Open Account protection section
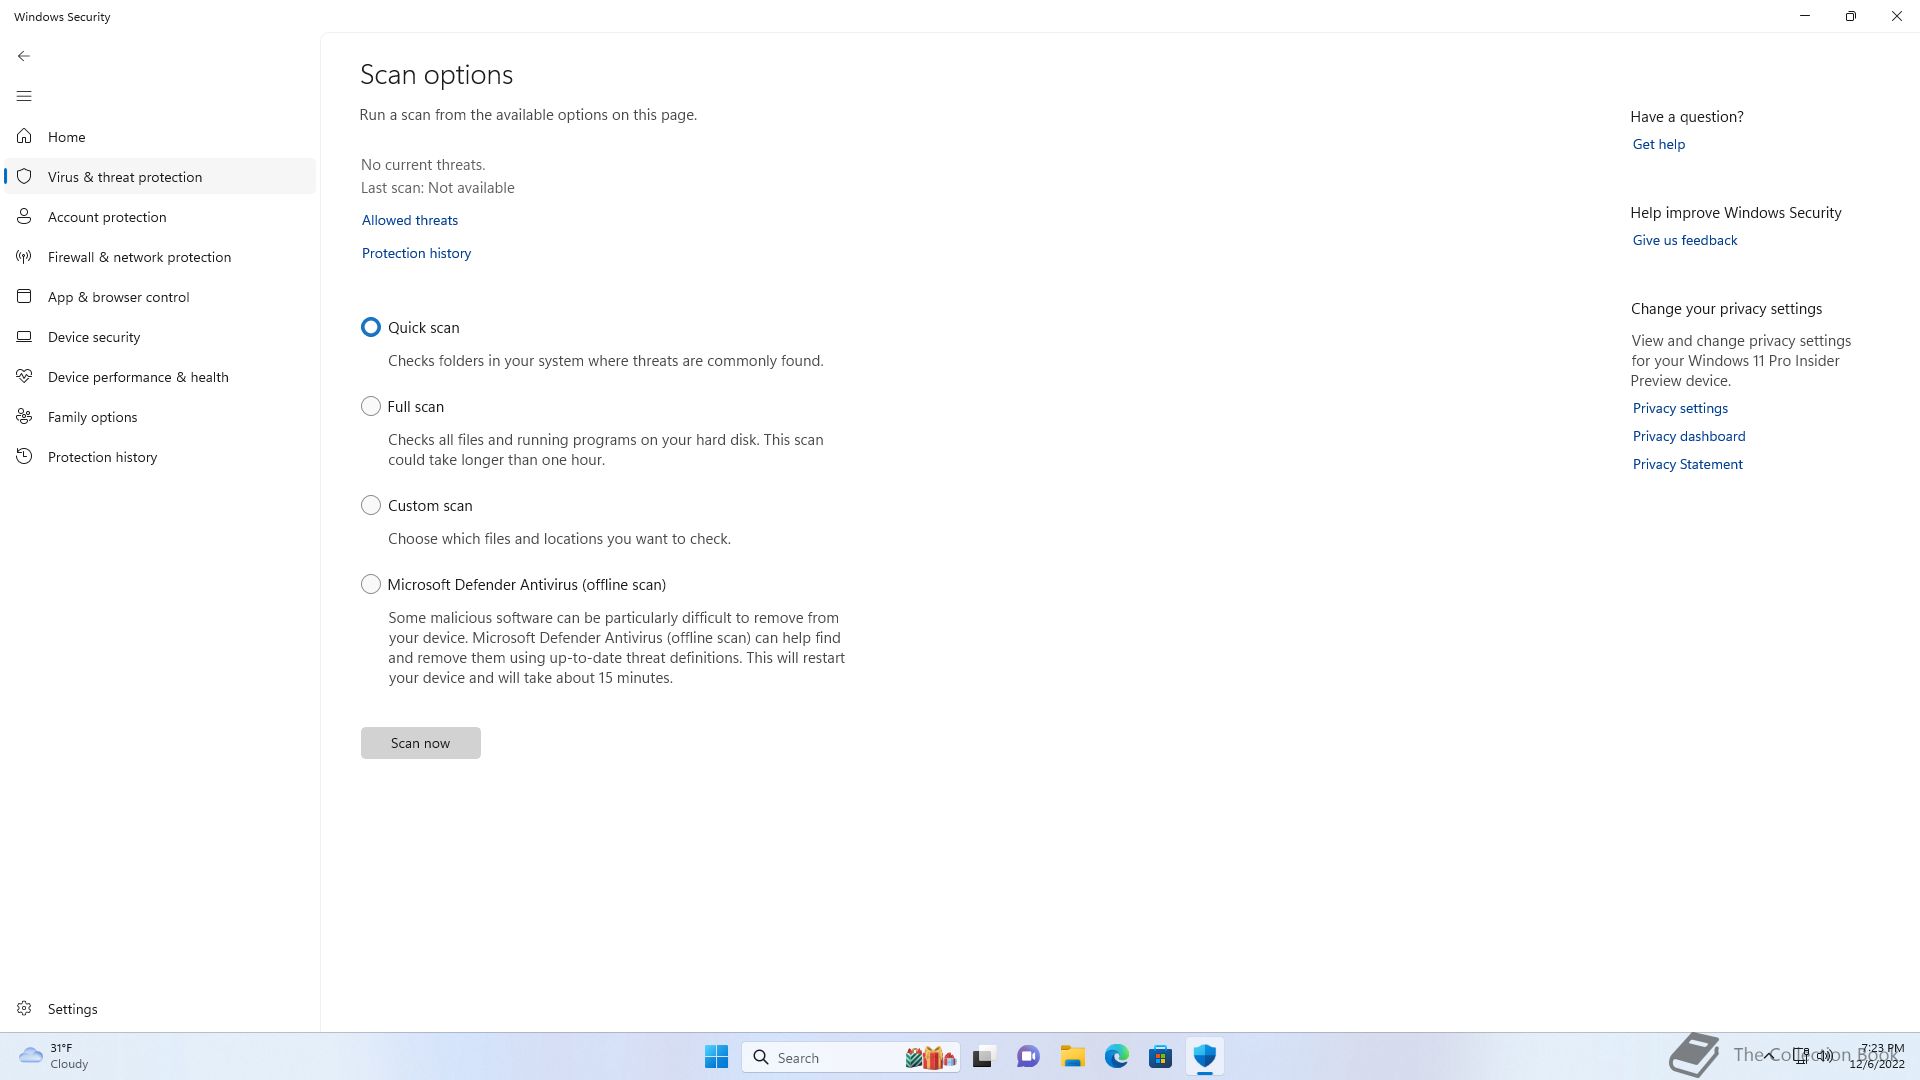1920x1080 pixels. click(160, 216)
